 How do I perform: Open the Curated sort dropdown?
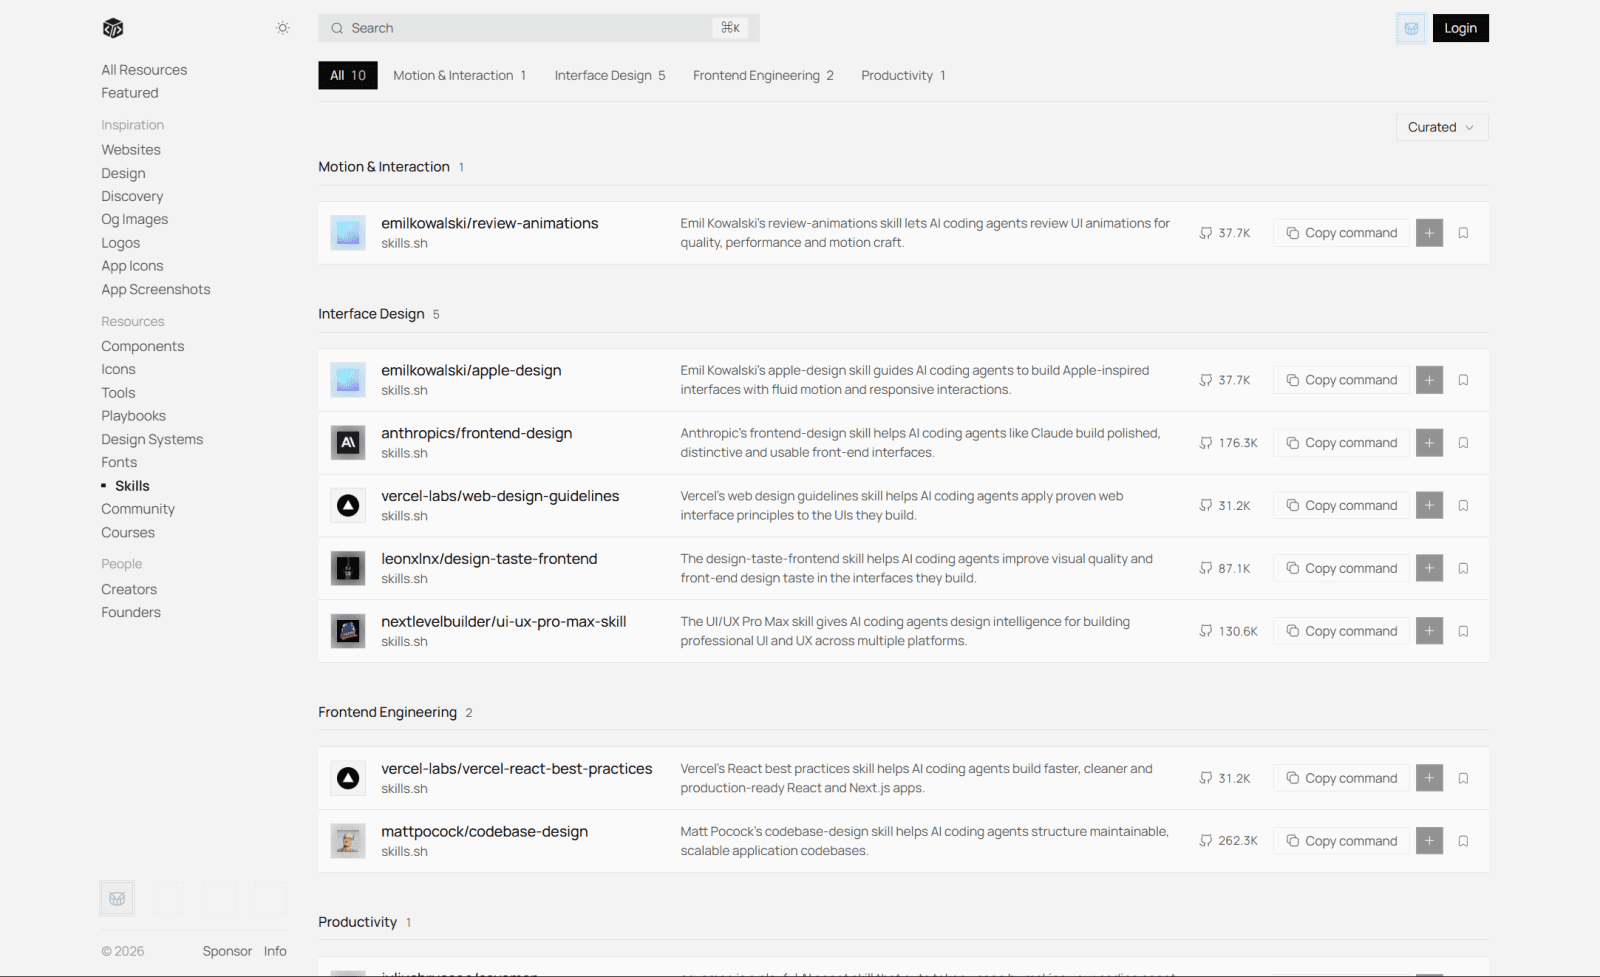[x=1442, y=127]
